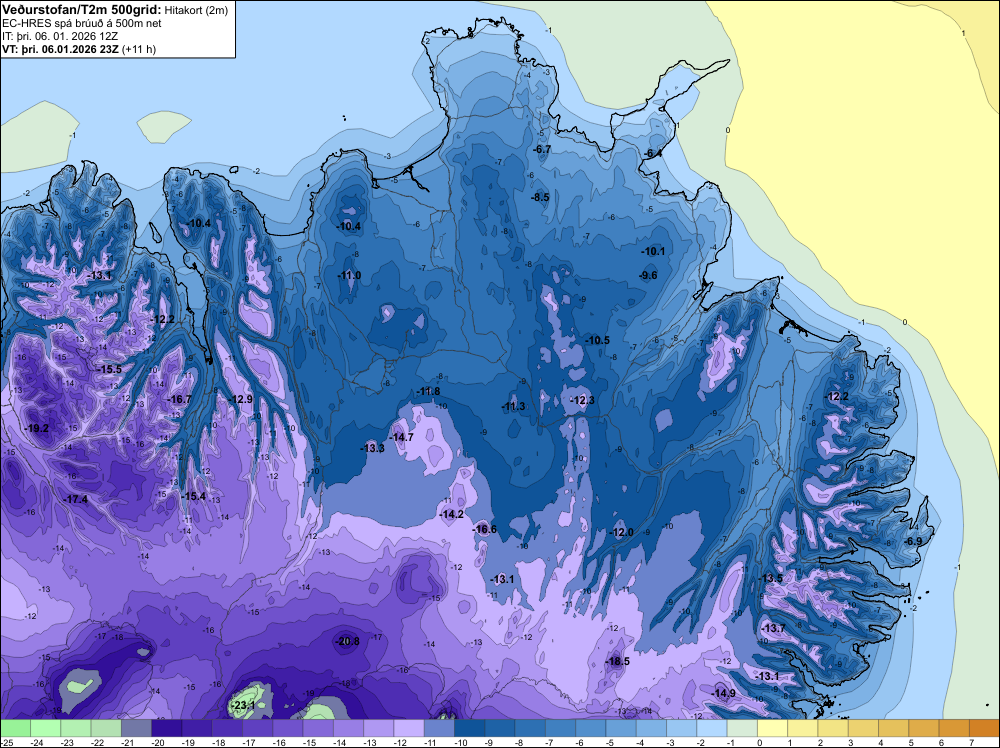Screen dimensions: 1000x748
Task: Click the legend tick label "4"
Action: [x=881, y=742]
